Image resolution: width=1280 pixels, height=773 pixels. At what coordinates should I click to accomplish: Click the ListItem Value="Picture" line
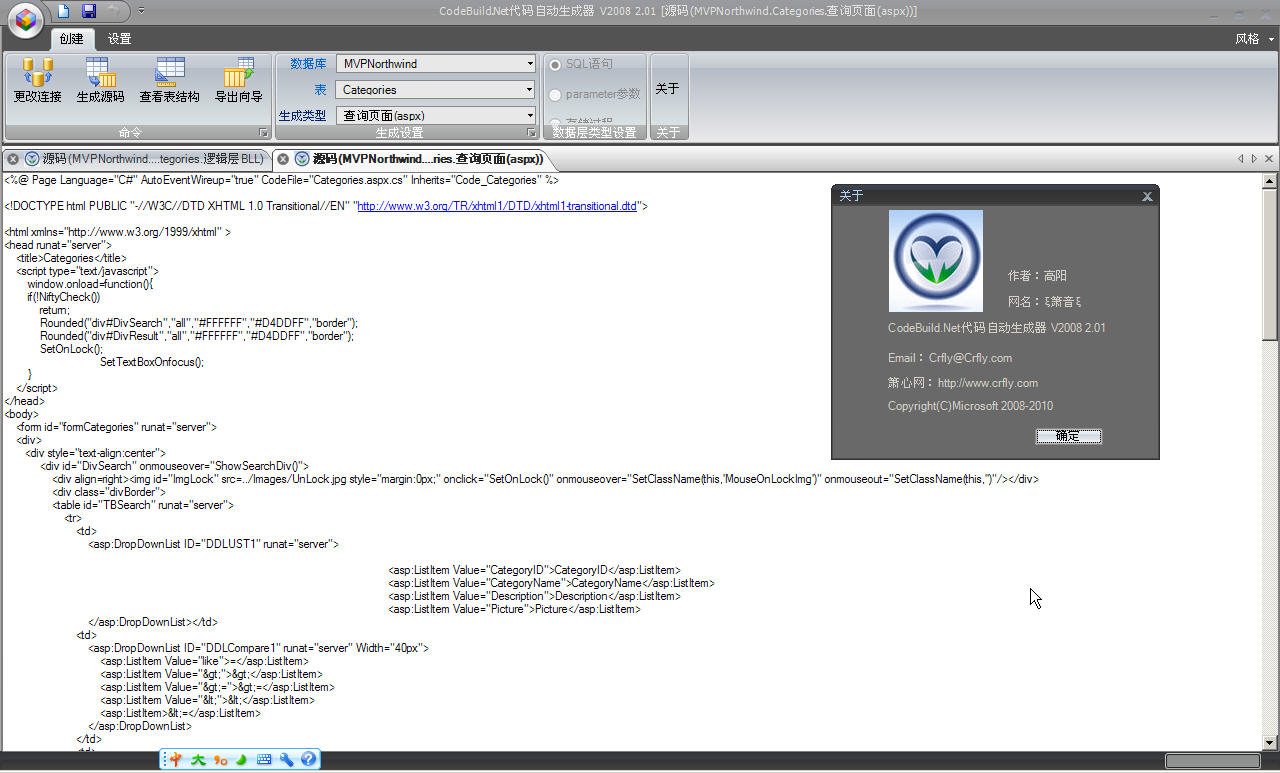(515, 609)
